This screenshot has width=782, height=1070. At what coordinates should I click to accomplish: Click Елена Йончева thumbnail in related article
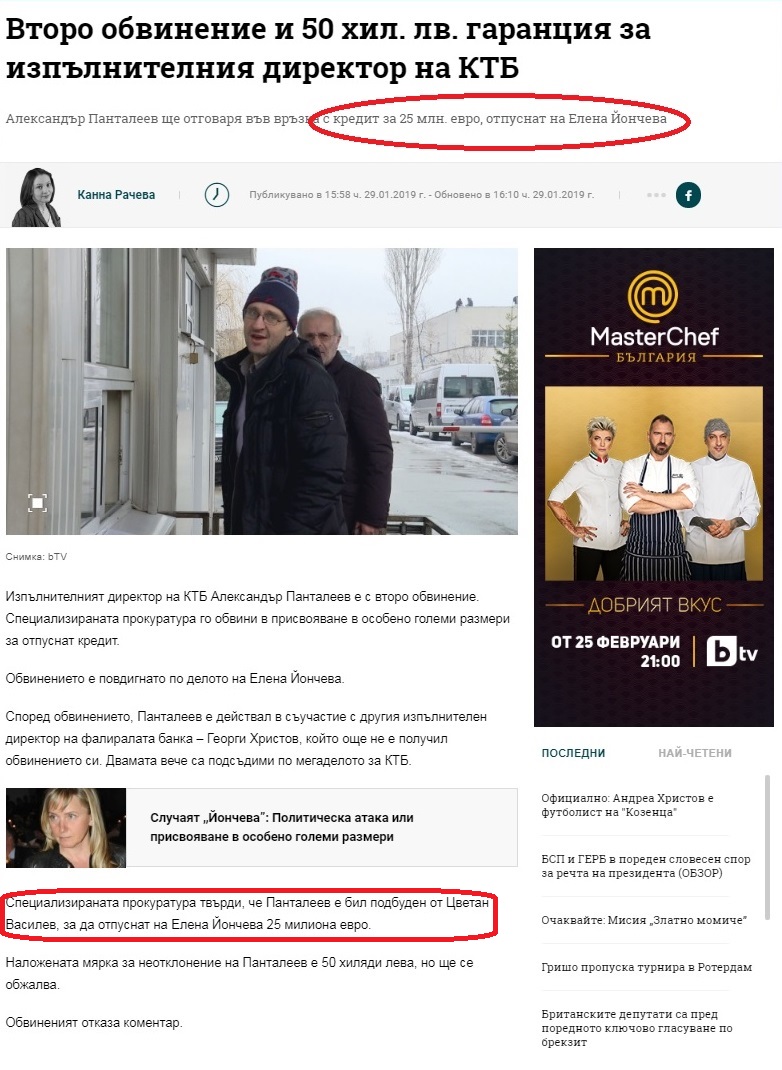click(x=66, y=828)
